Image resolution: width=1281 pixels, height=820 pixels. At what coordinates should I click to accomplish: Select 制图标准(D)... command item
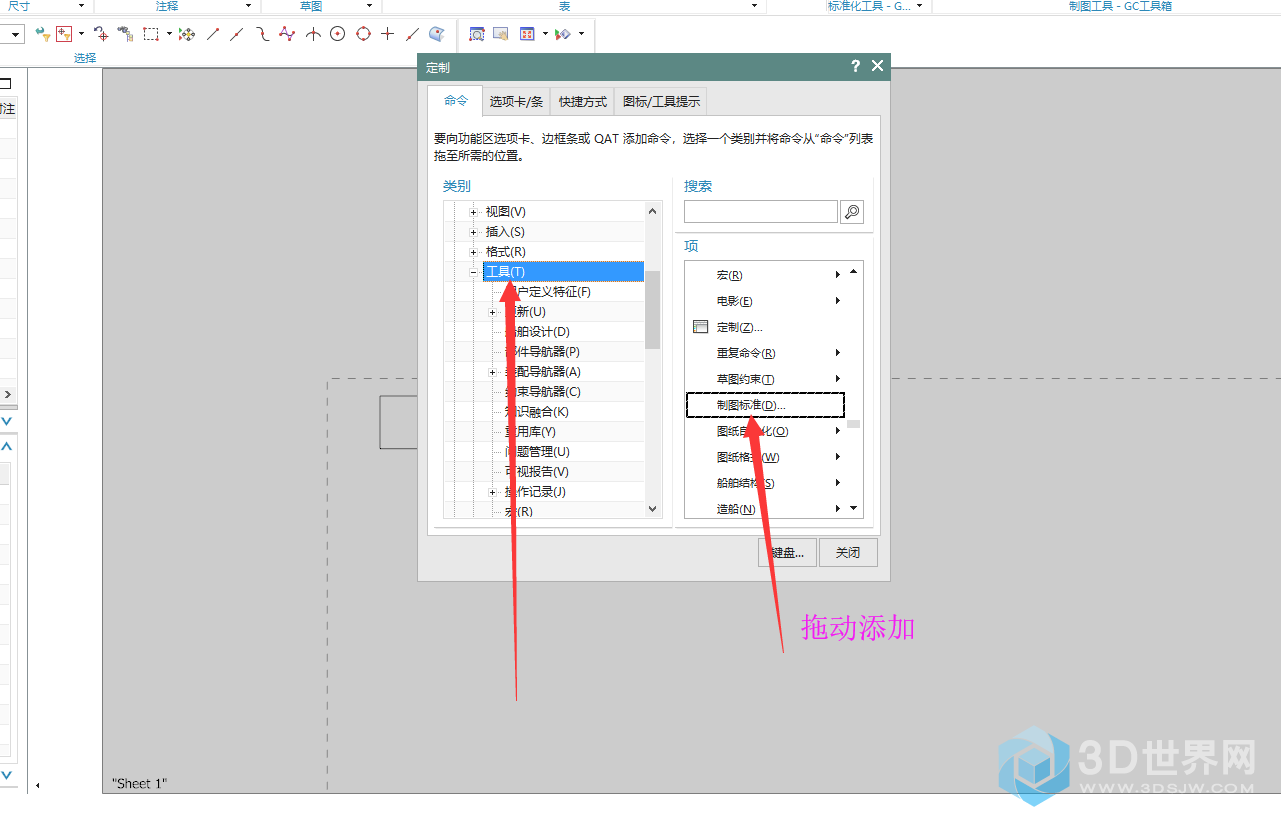pyautogui.click(x=765, y=405)
